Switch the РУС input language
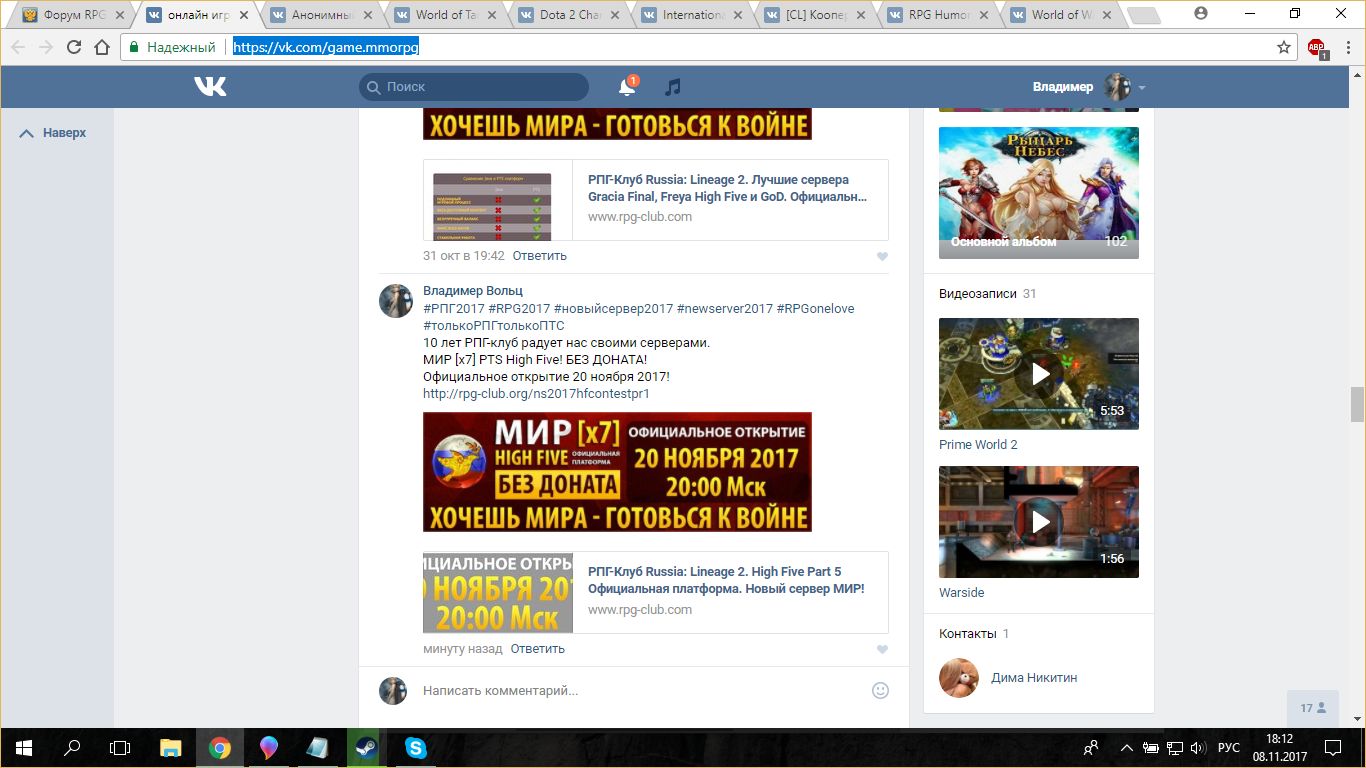 1229,748
